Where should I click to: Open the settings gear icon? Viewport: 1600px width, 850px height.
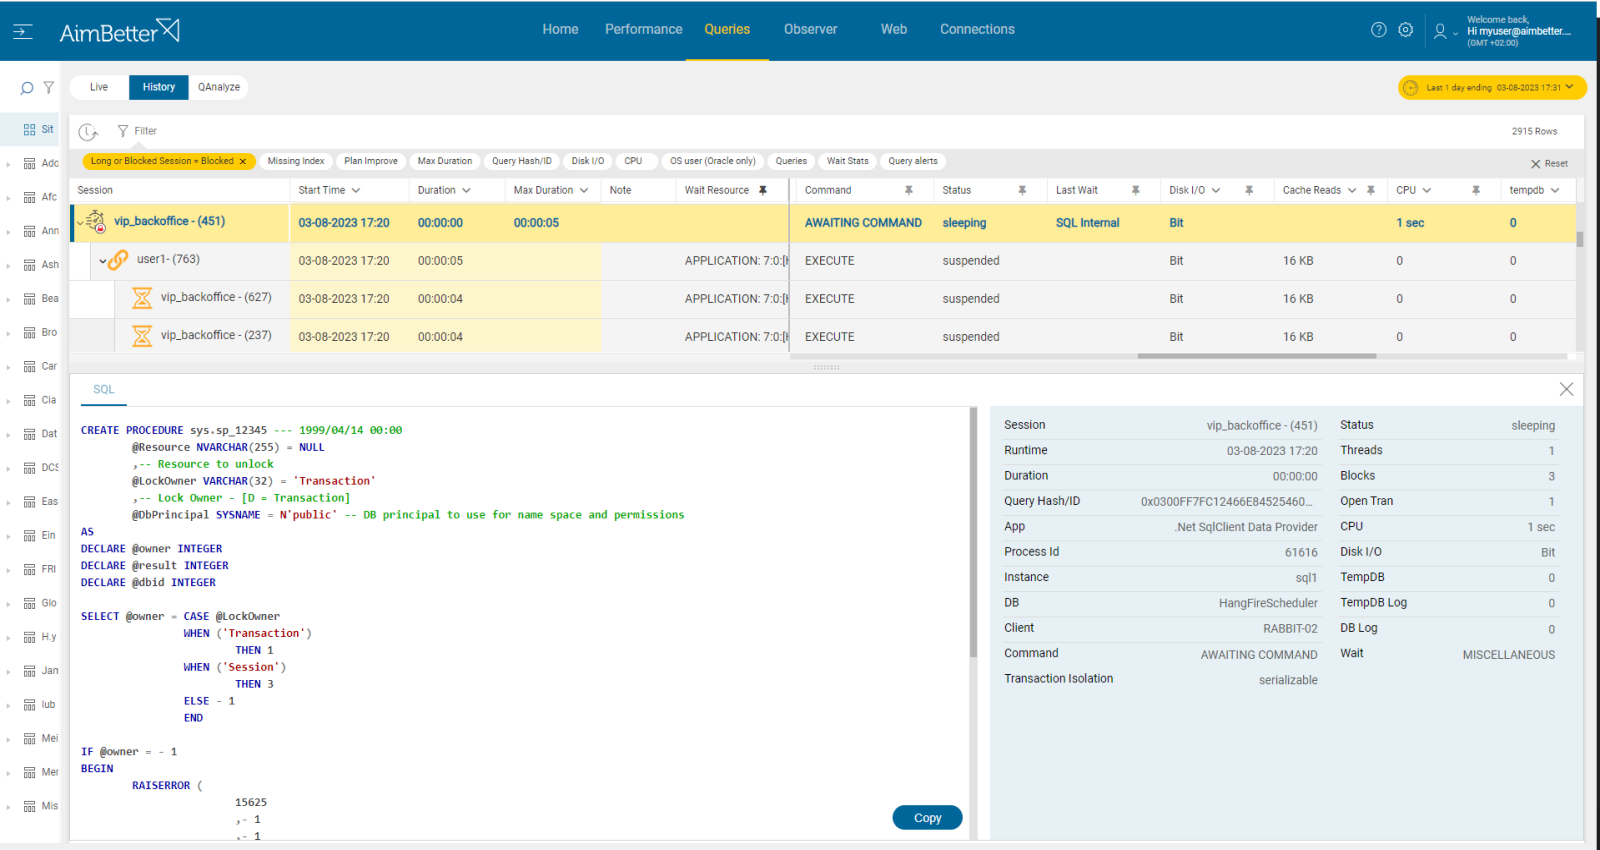coord(1406,30)
